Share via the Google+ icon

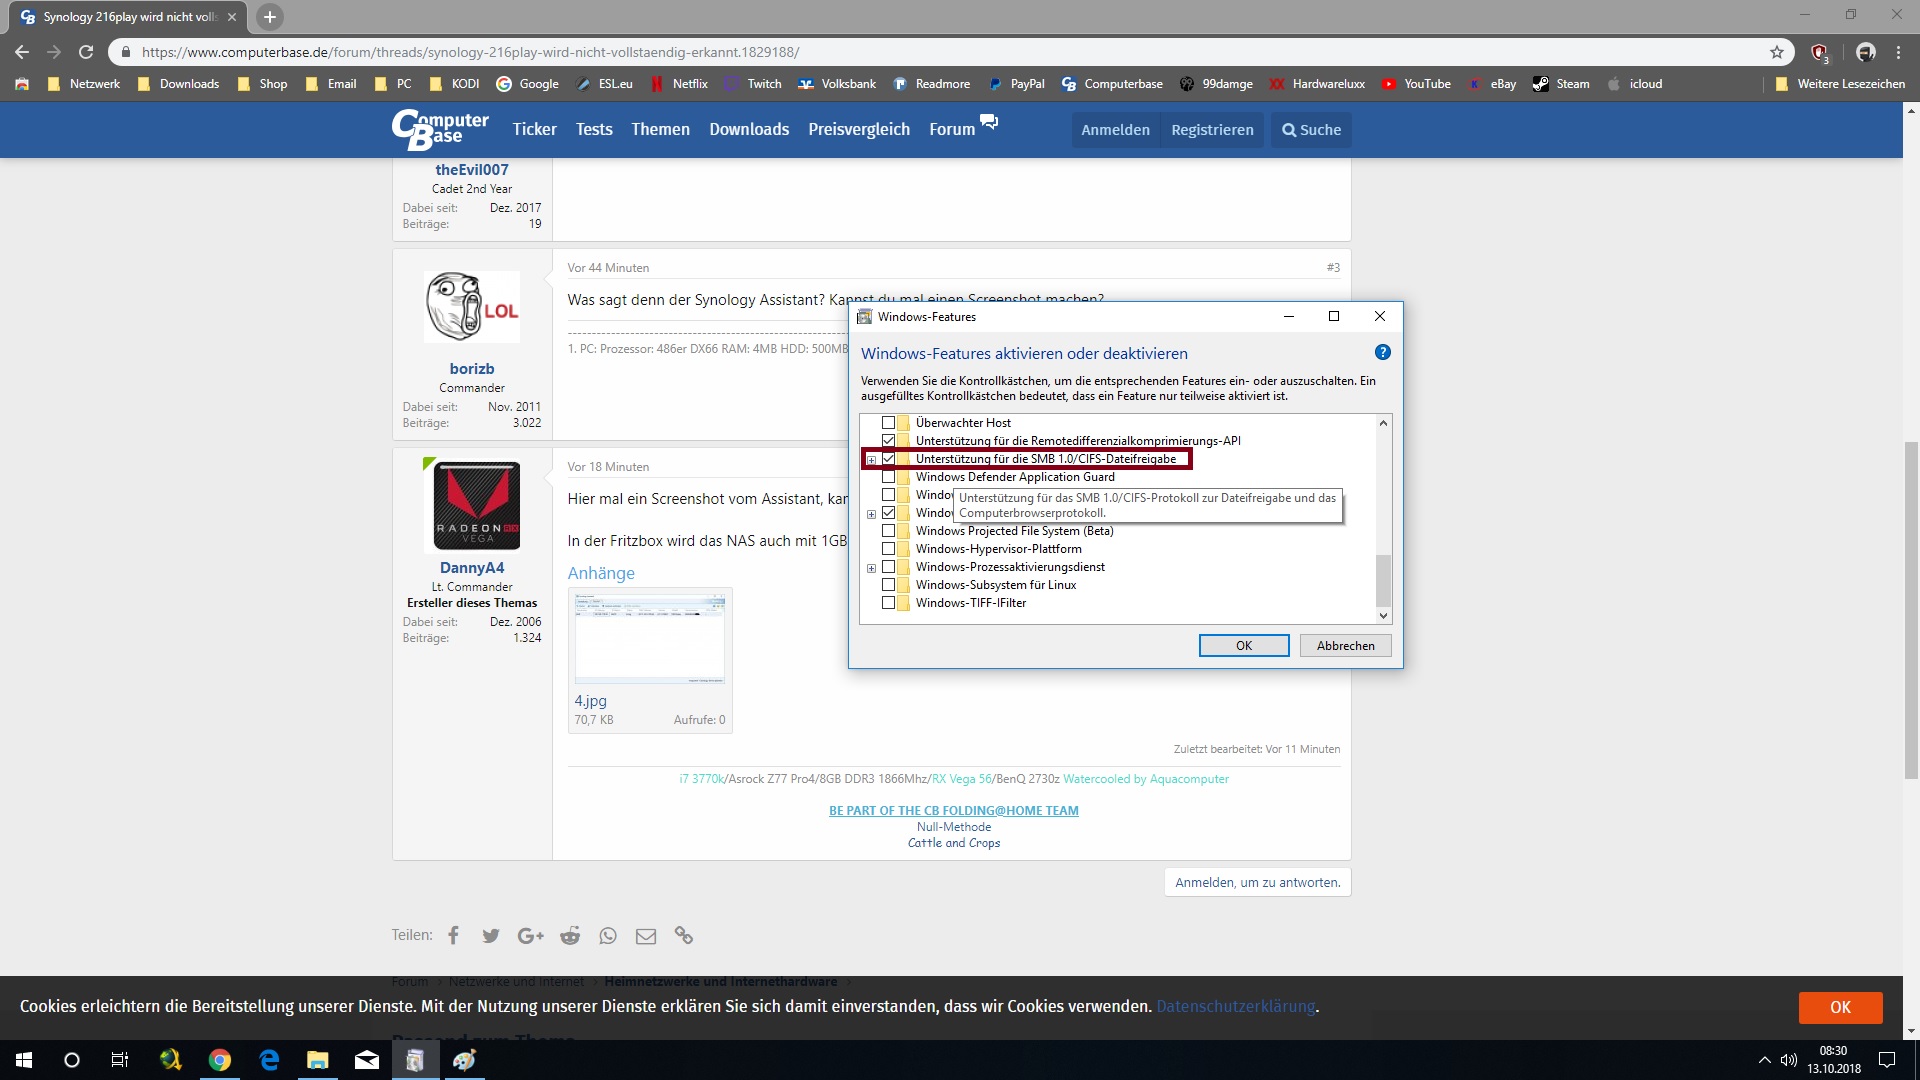click(x=530, y=936)
